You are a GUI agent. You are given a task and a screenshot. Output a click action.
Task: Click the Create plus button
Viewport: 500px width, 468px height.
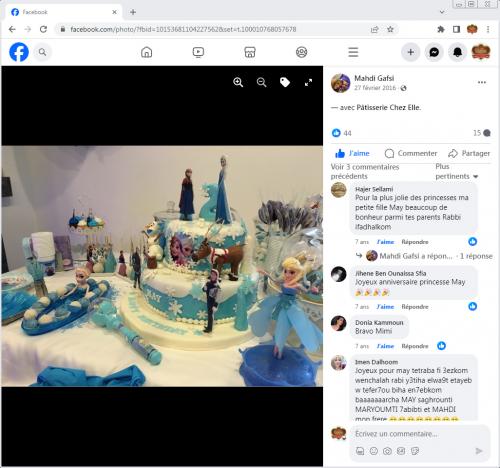click(411, 52)
